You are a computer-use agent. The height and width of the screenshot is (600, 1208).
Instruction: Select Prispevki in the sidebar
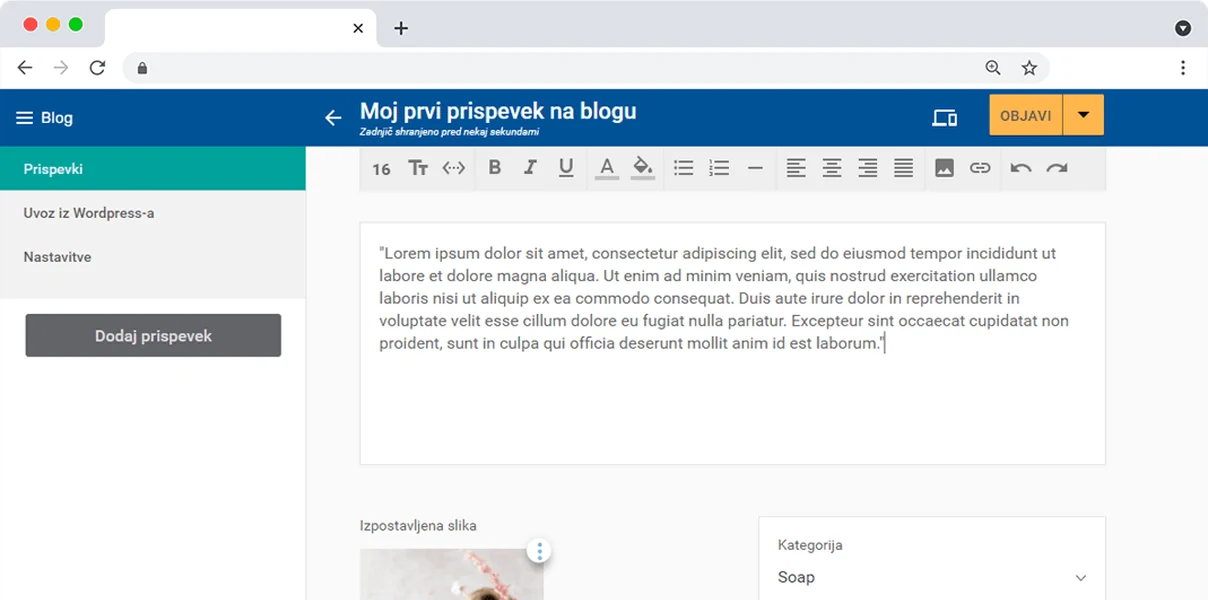(153, 169)
